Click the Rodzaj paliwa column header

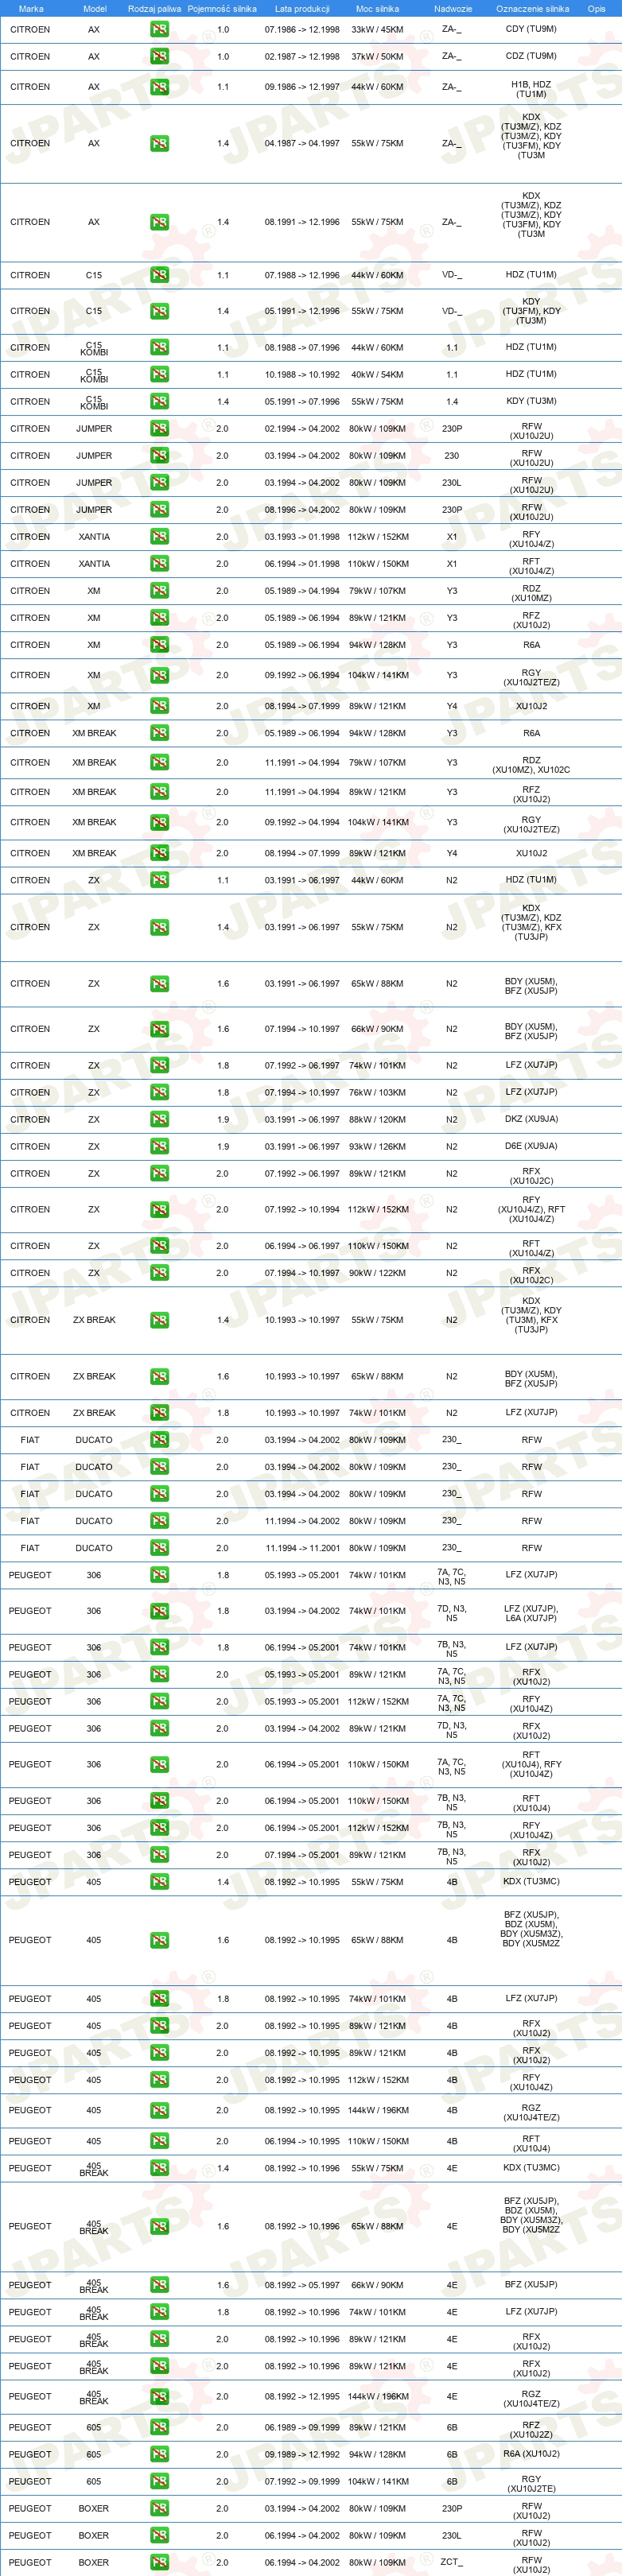pyautogui.click(x=155, y=8)
